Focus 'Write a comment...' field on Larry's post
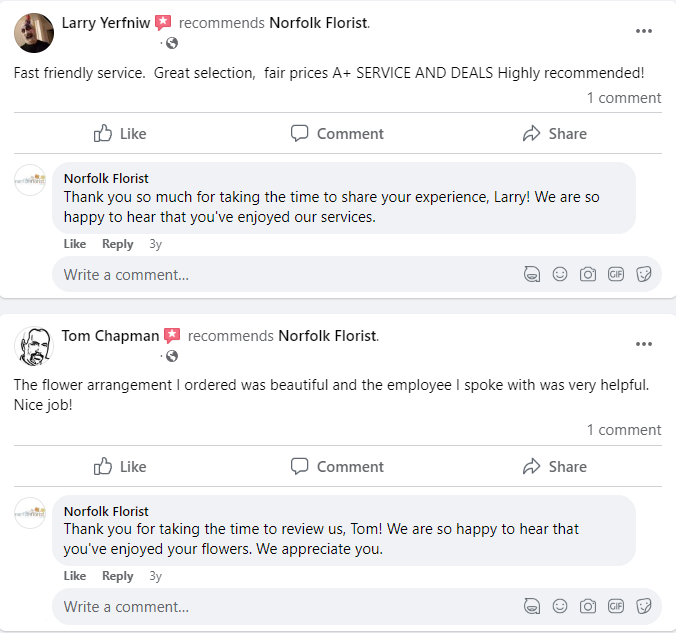 point(357,274)
